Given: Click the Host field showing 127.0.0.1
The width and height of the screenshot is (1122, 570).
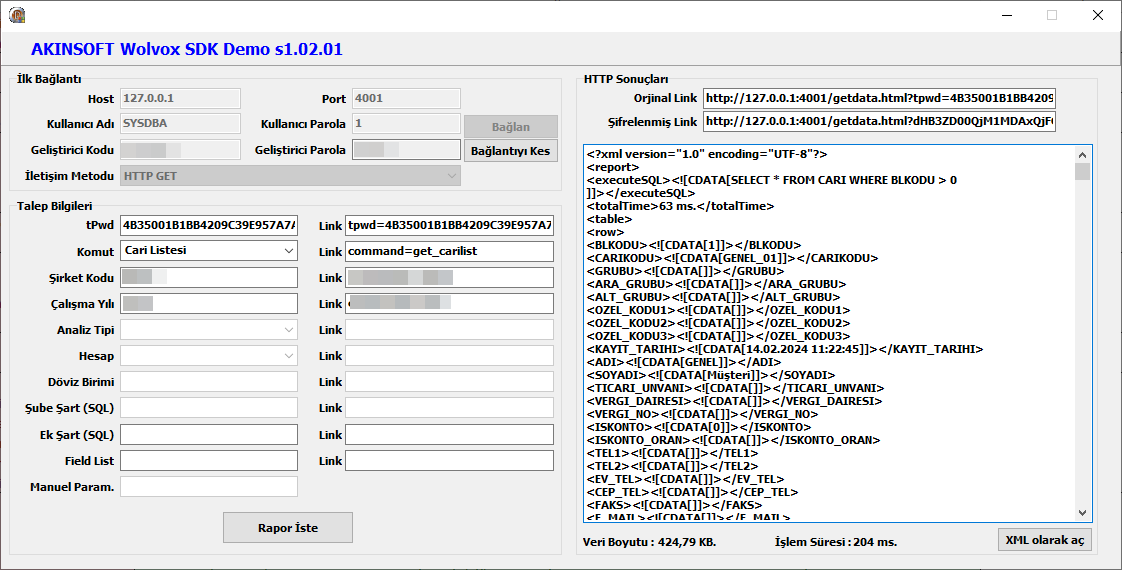Looking at the screenshot, I should click(180, 98).
